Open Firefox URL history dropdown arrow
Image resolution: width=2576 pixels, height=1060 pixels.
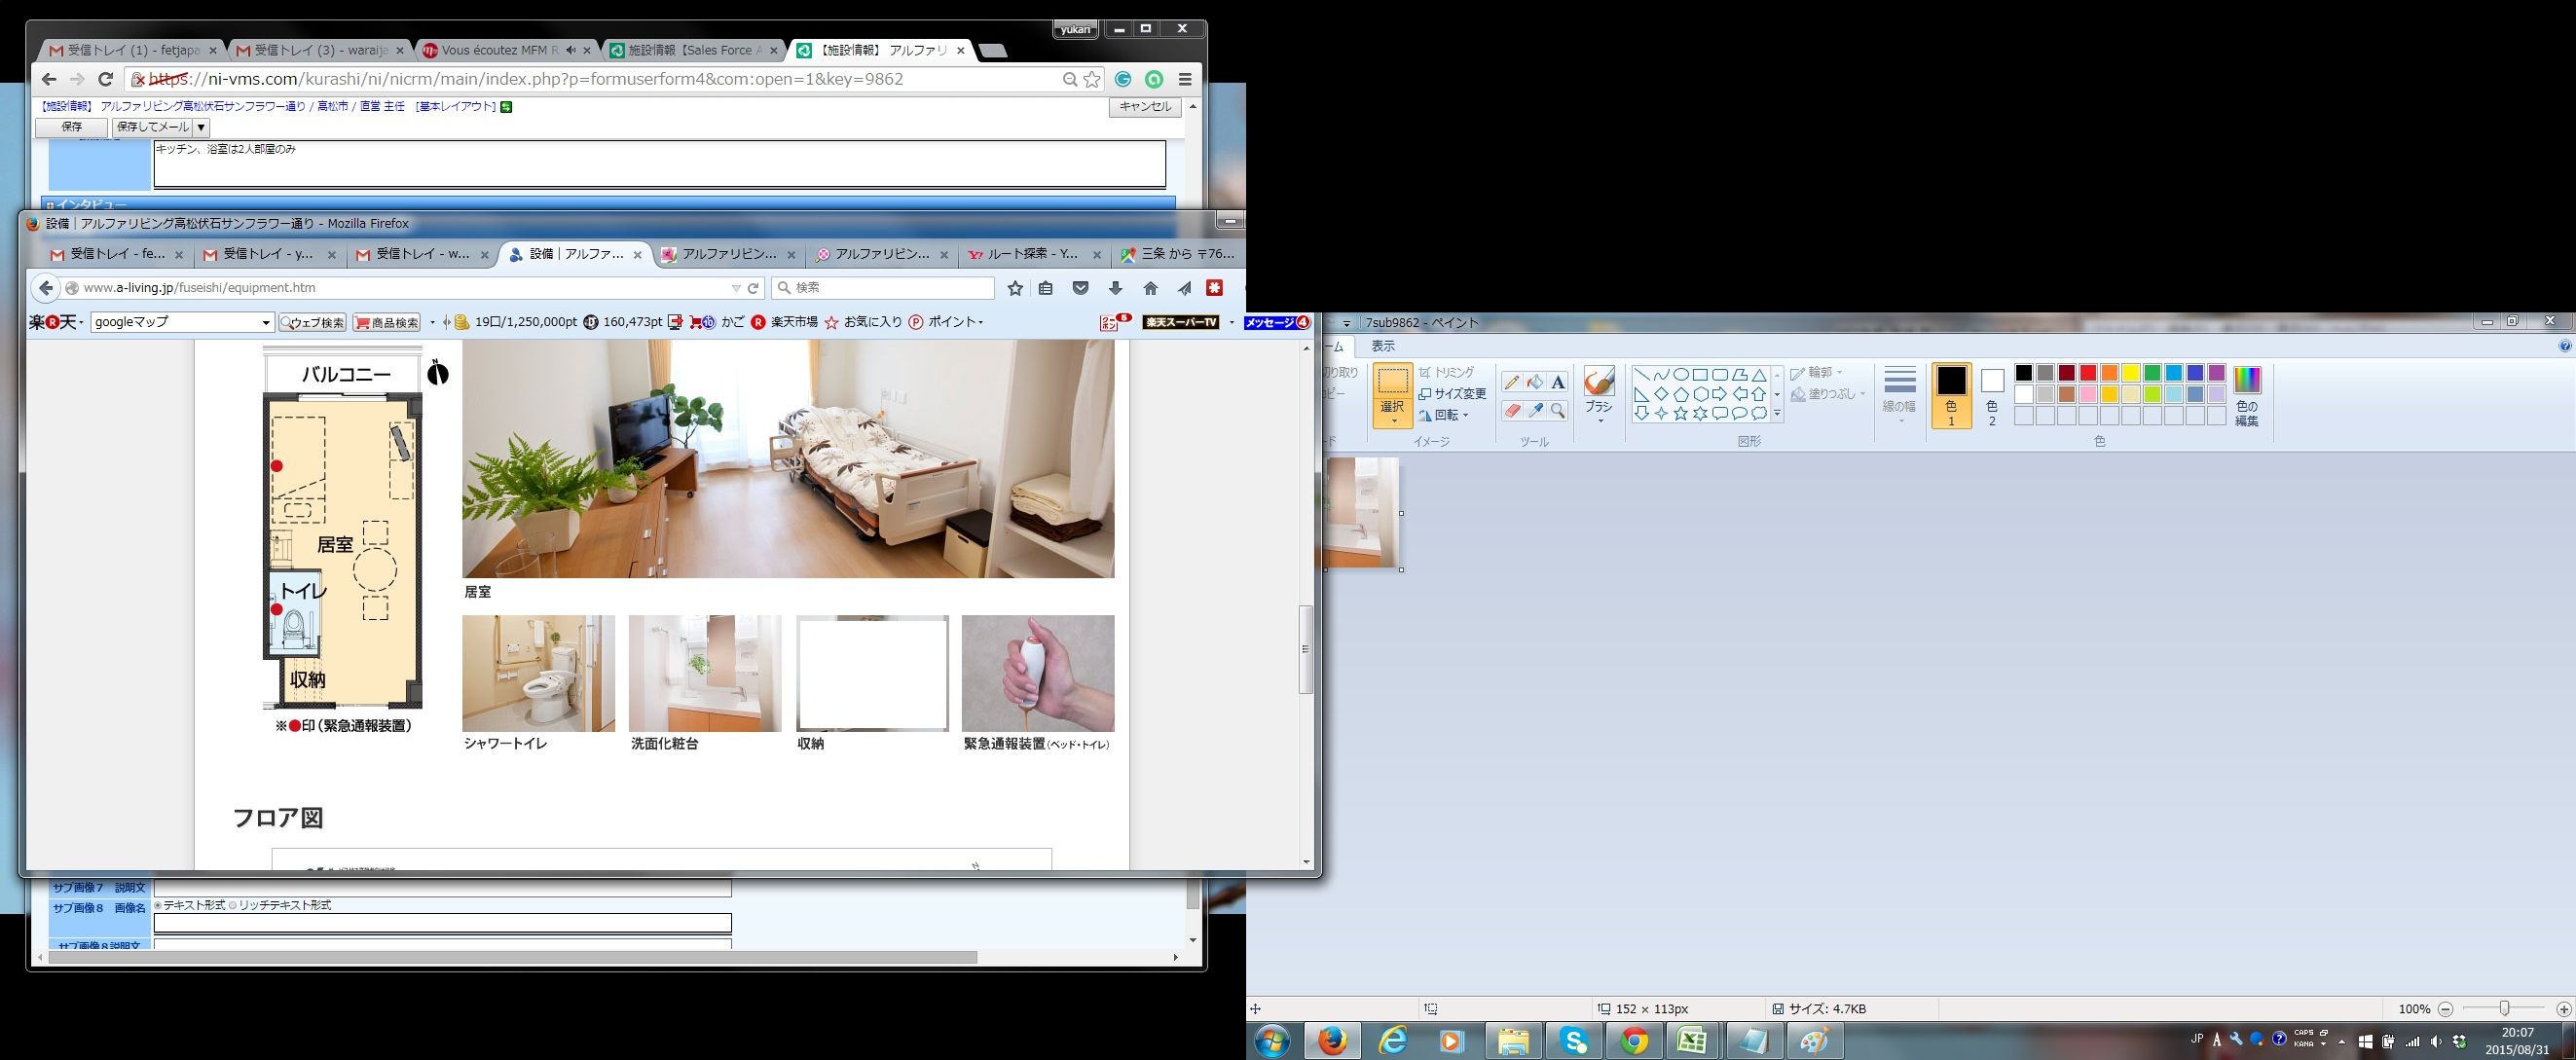point(736,288)
